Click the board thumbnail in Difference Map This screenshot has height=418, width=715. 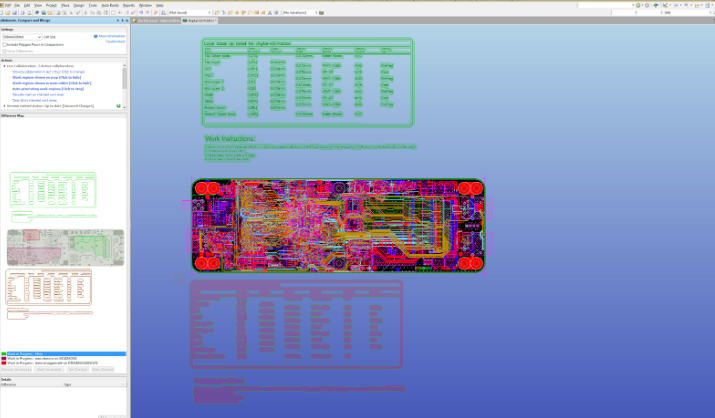tap(65, 248)
